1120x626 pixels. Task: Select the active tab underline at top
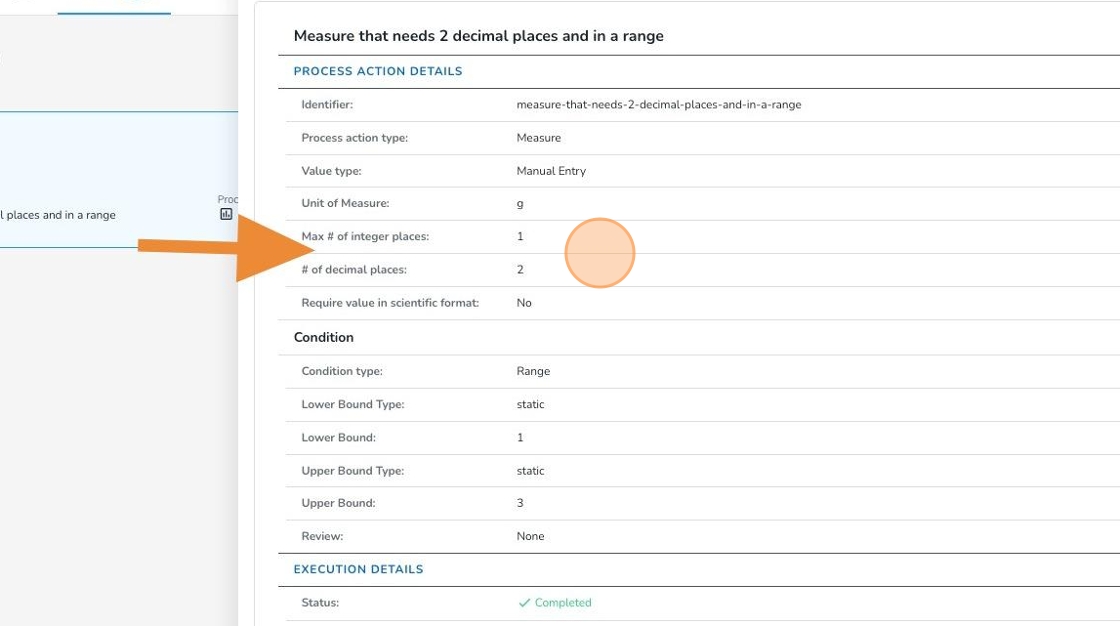[x=114, y=13]
